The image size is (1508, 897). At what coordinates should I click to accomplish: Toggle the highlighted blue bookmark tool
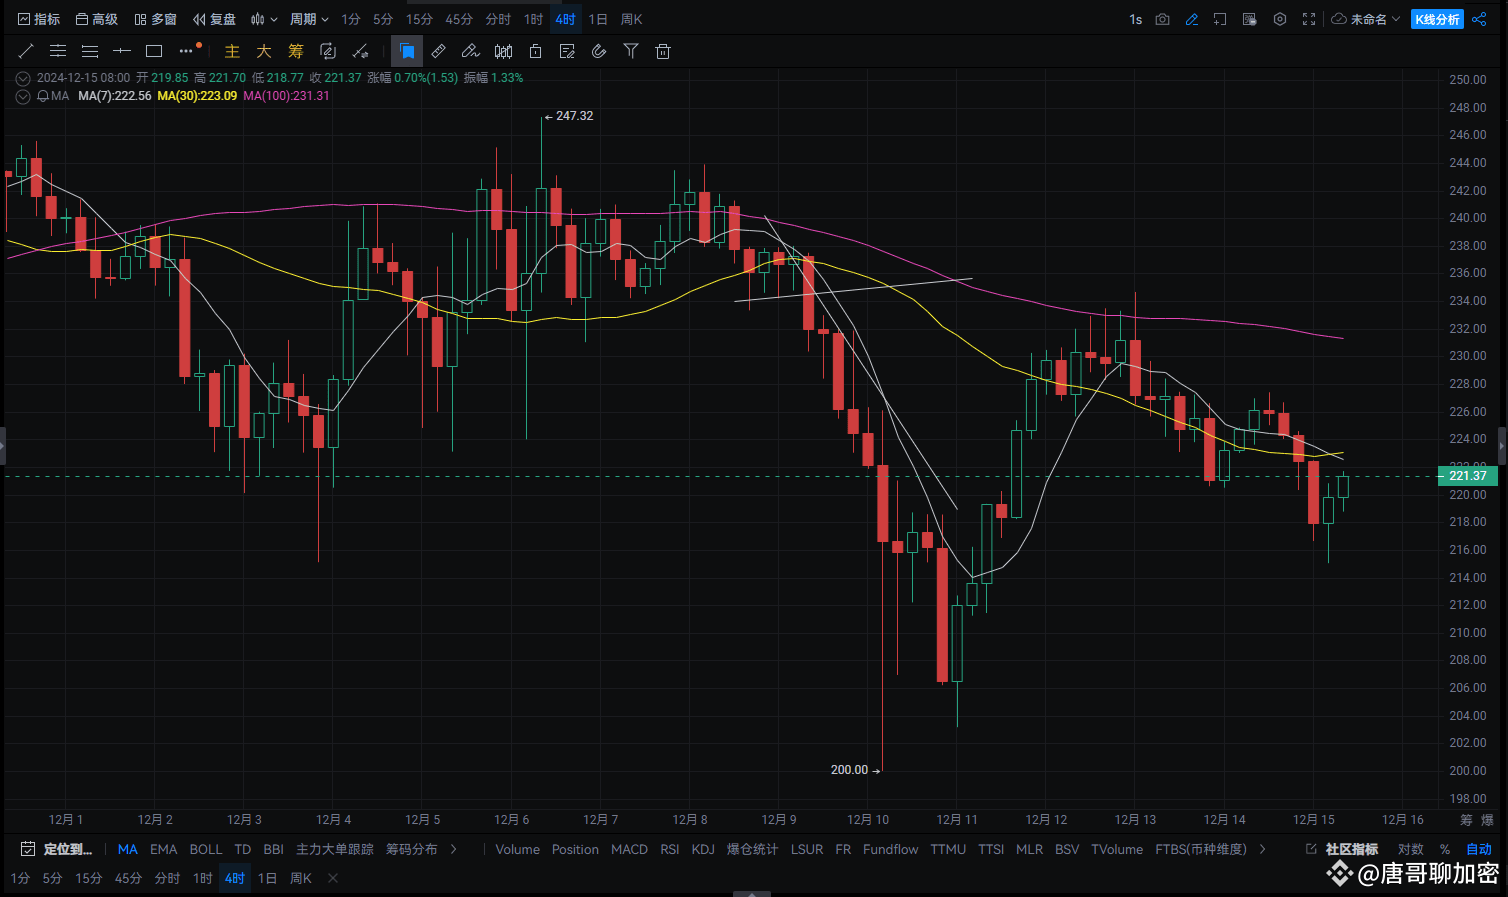[x=407, y=51]
